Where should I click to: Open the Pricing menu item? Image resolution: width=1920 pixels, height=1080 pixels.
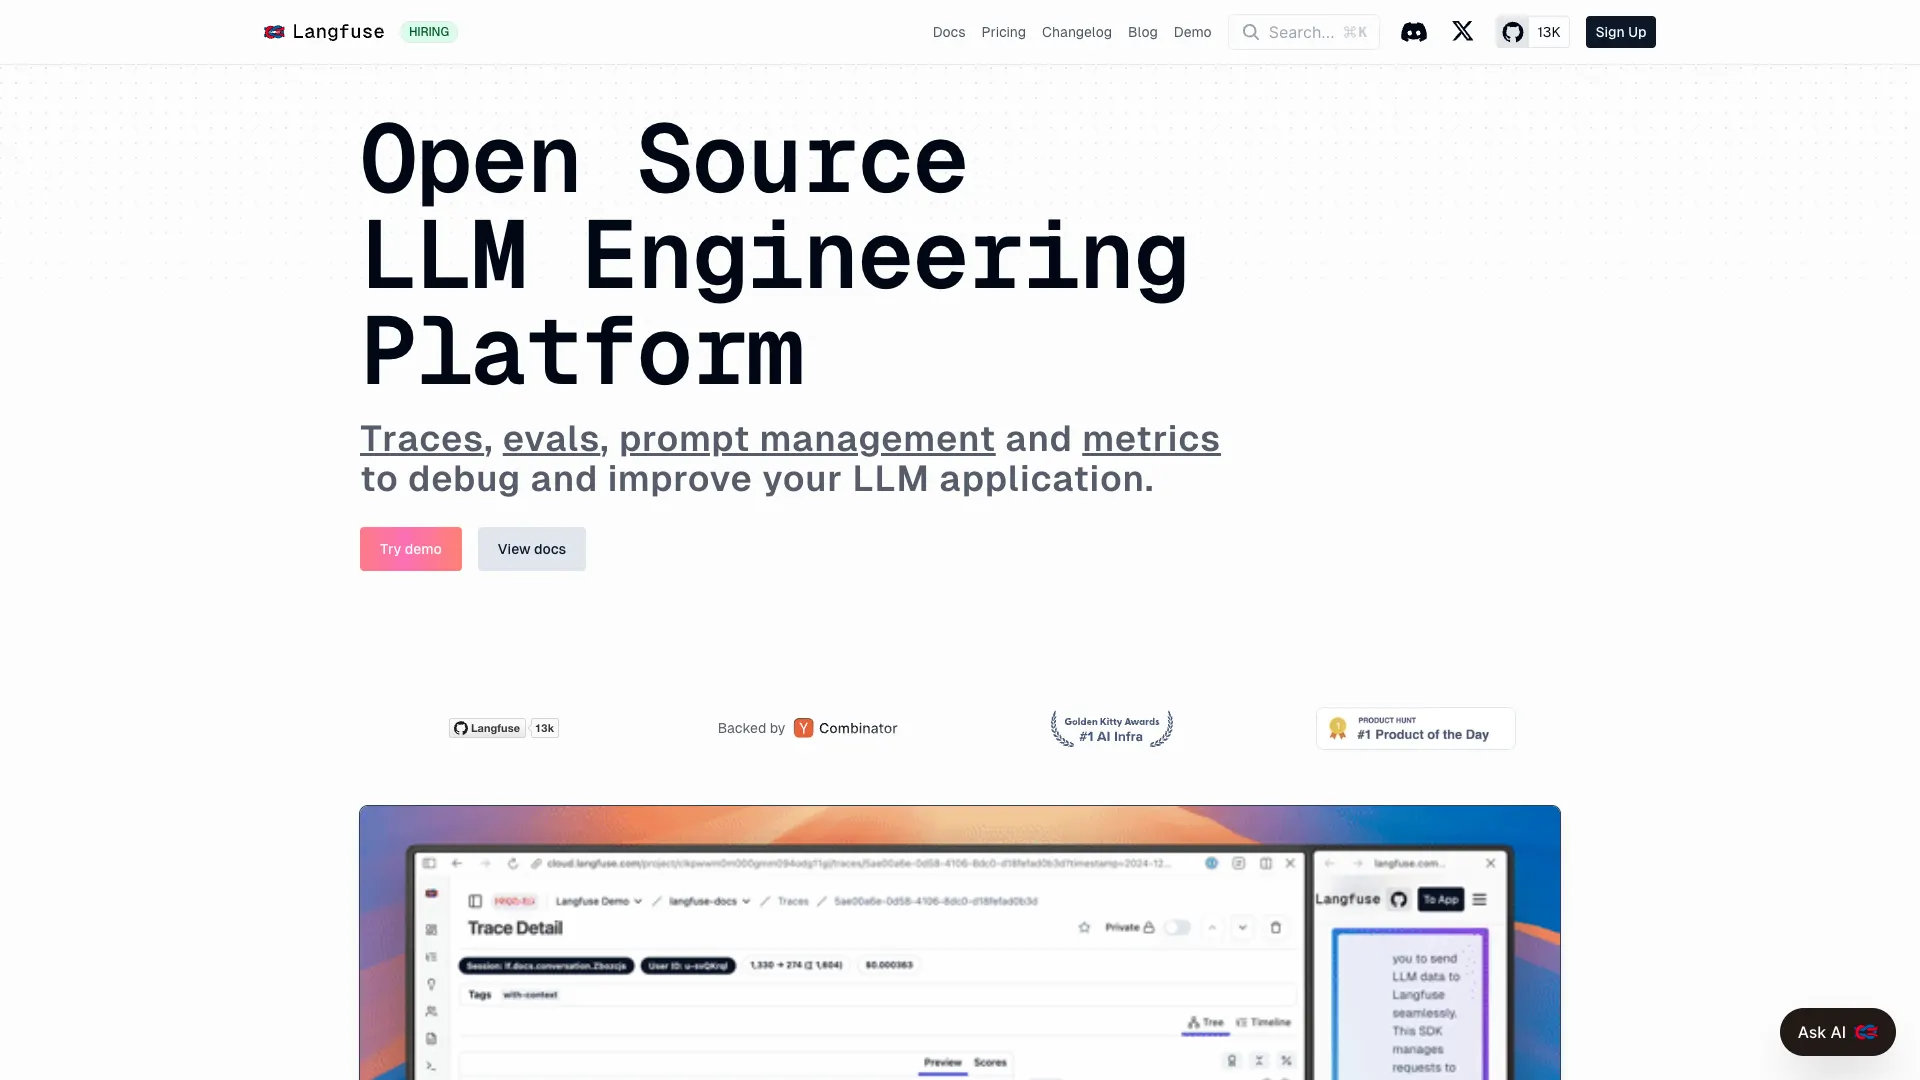pos(1003,32)
